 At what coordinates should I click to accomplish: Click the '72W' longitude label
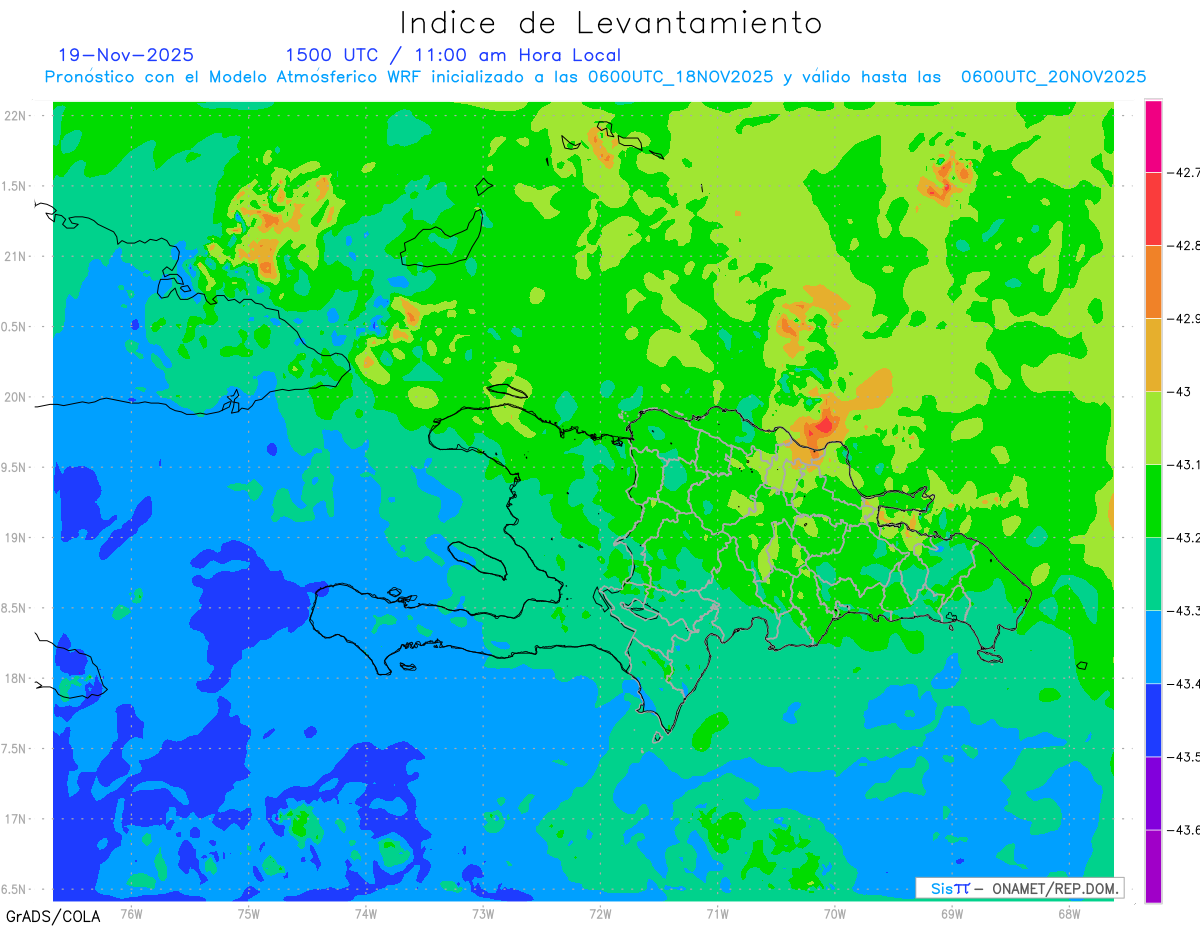[x=600, y=913]
